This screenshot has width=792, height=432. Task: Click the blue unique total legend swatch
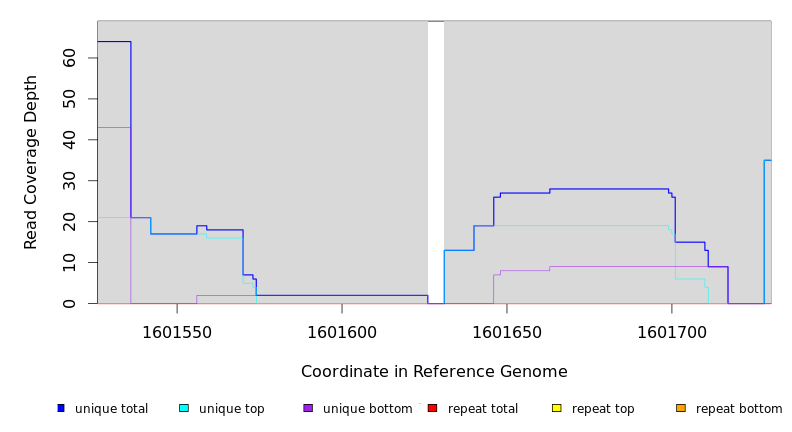pyautogui.click(x=61, y=408)
